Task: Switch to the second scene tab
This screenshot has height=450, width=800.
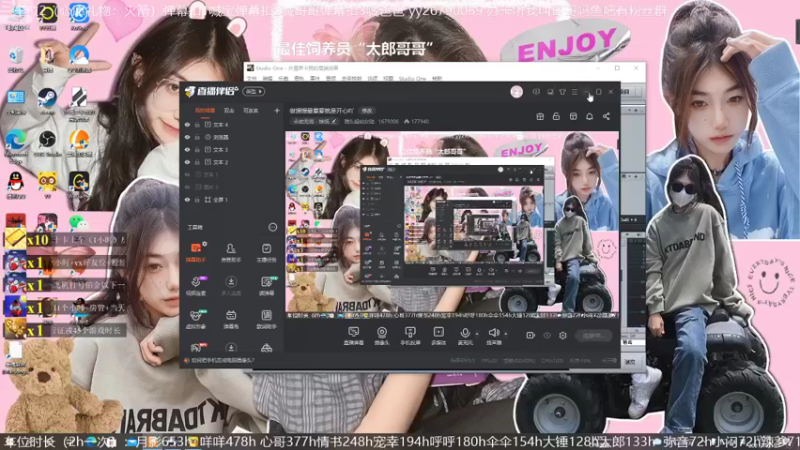Action: click(x=229, y=110)
